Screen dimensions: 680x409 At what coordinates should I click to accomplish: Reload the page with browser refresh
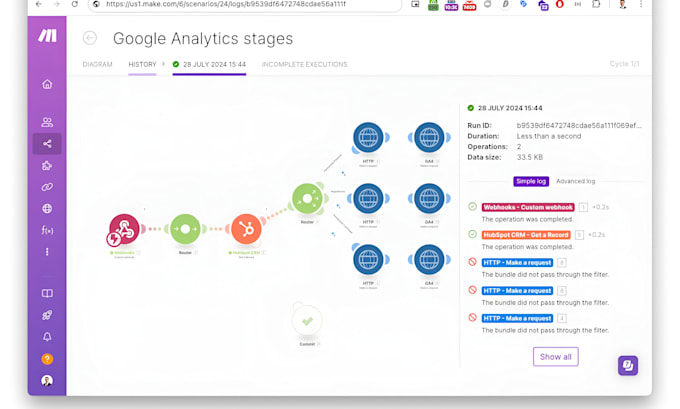coord(75,4)
